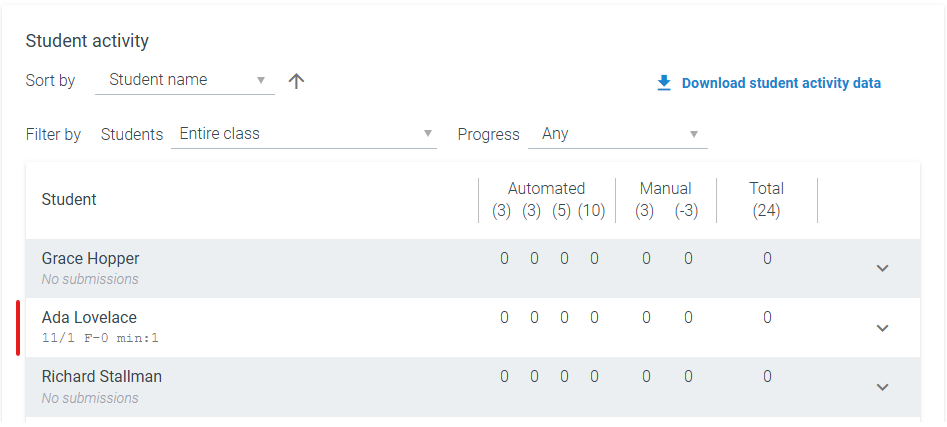Select the Grace Hopper student name
Screen dimensions: 947x427
(x=91, y=258)
